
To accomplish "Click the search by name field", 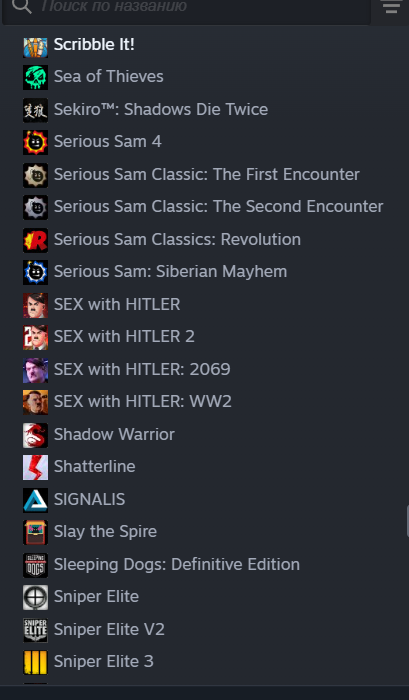I will click(x=187, y=9).
